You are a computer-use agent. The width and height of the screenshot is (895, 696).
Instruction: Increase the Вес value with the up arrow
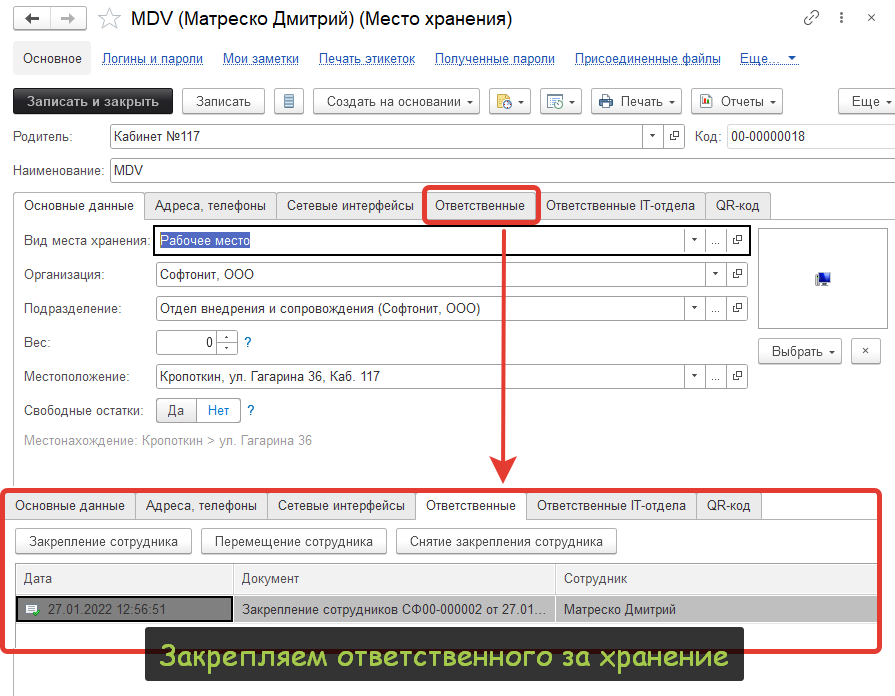[228, 337]
